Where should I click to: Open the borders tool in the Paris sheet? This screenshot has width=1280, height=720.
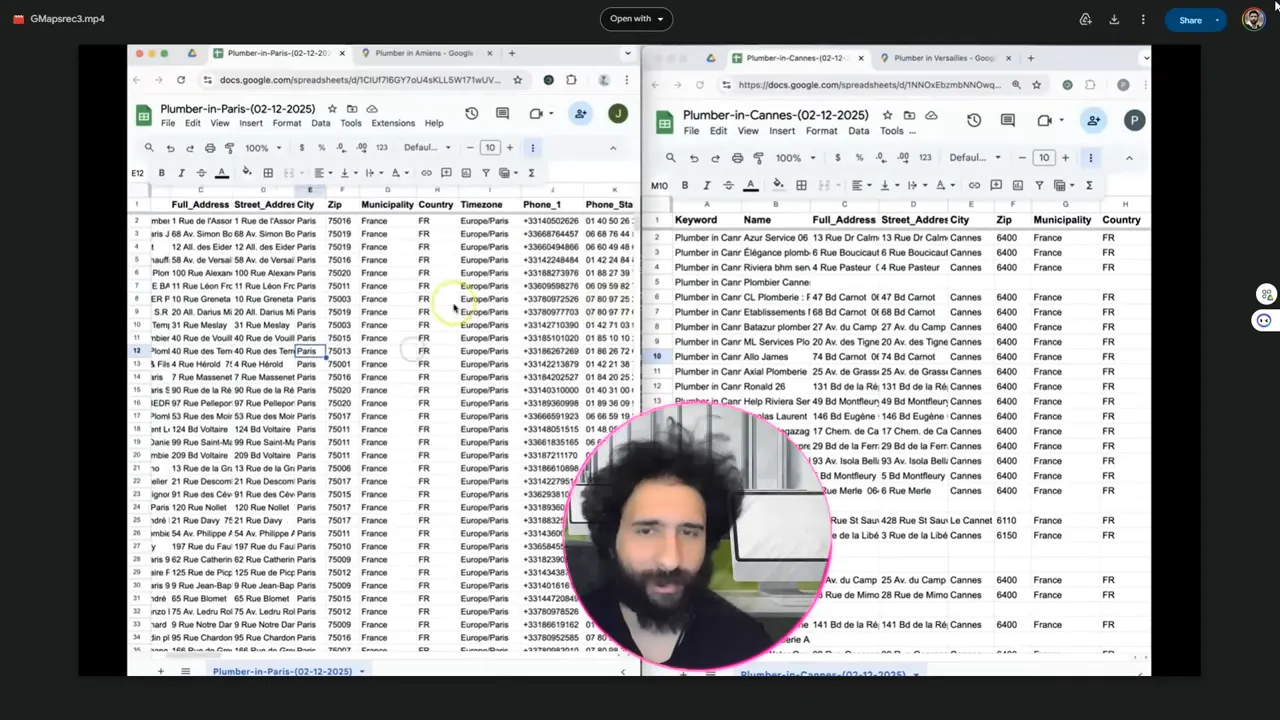point(268,173)
